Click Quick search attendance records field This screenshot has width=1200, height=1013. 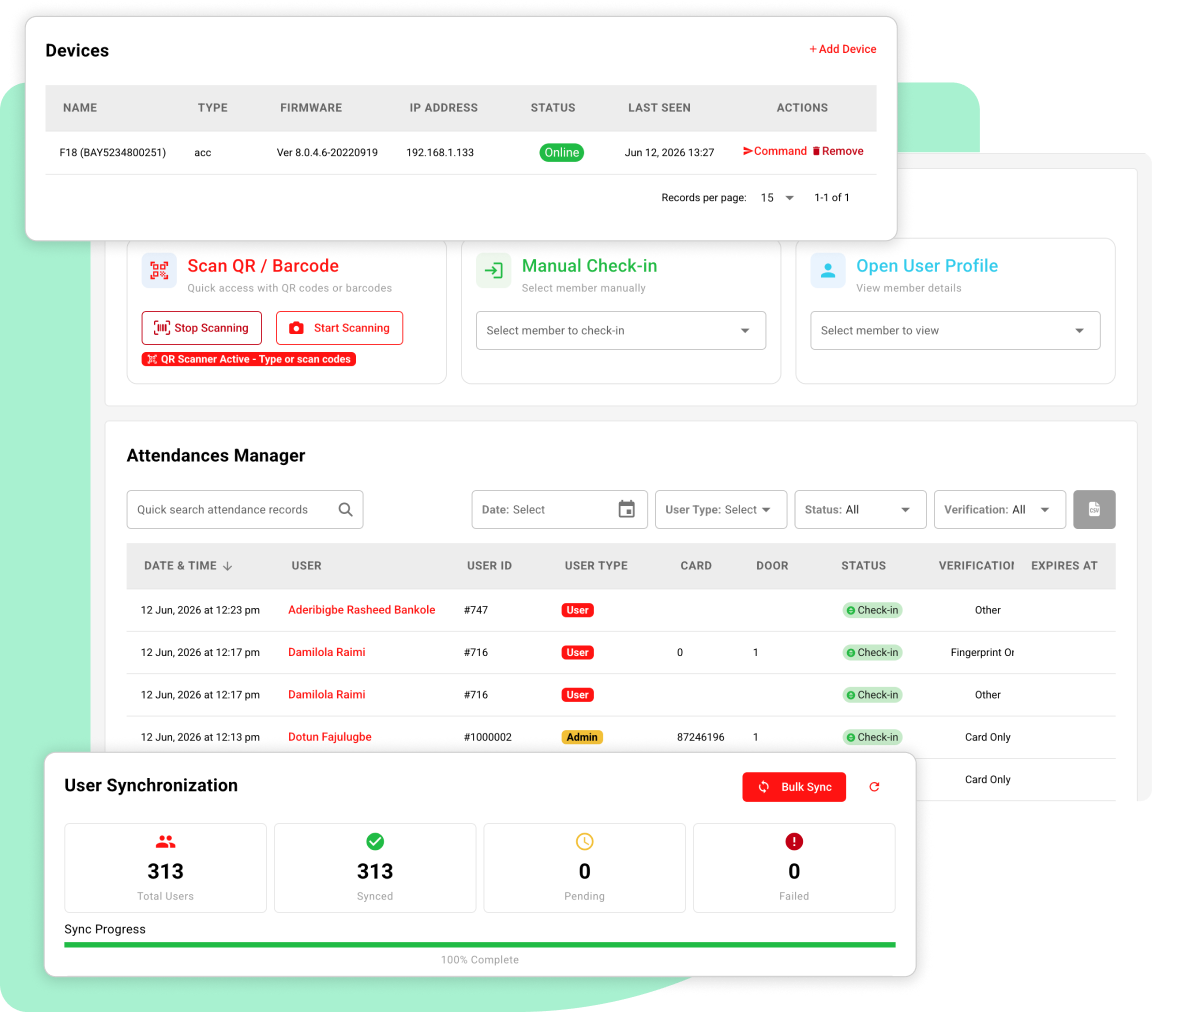point(245,510)
